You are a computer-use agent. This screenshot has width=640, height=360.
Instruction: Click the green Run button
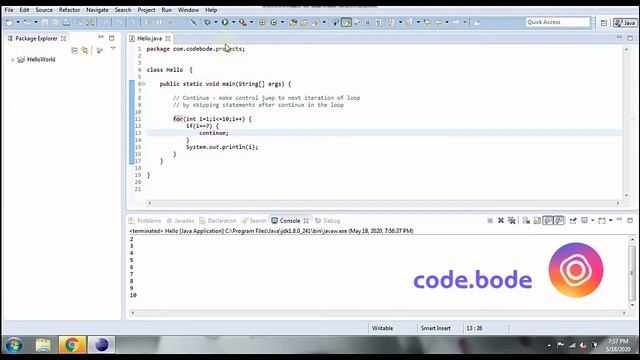[225, 22]
